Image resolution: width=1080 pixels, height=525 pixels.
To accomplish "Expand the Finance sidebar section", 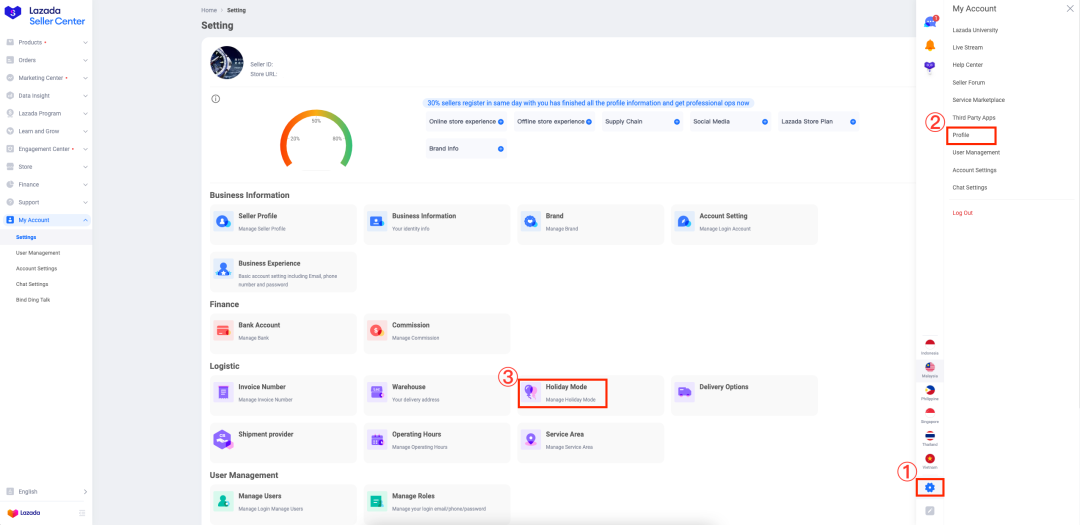I will coord(46,184).
